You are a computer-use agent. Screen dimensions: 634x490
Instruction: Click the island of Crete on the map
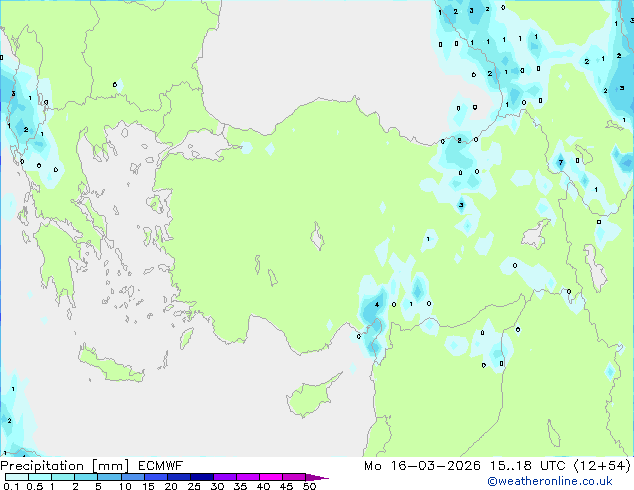coord(111,365)
